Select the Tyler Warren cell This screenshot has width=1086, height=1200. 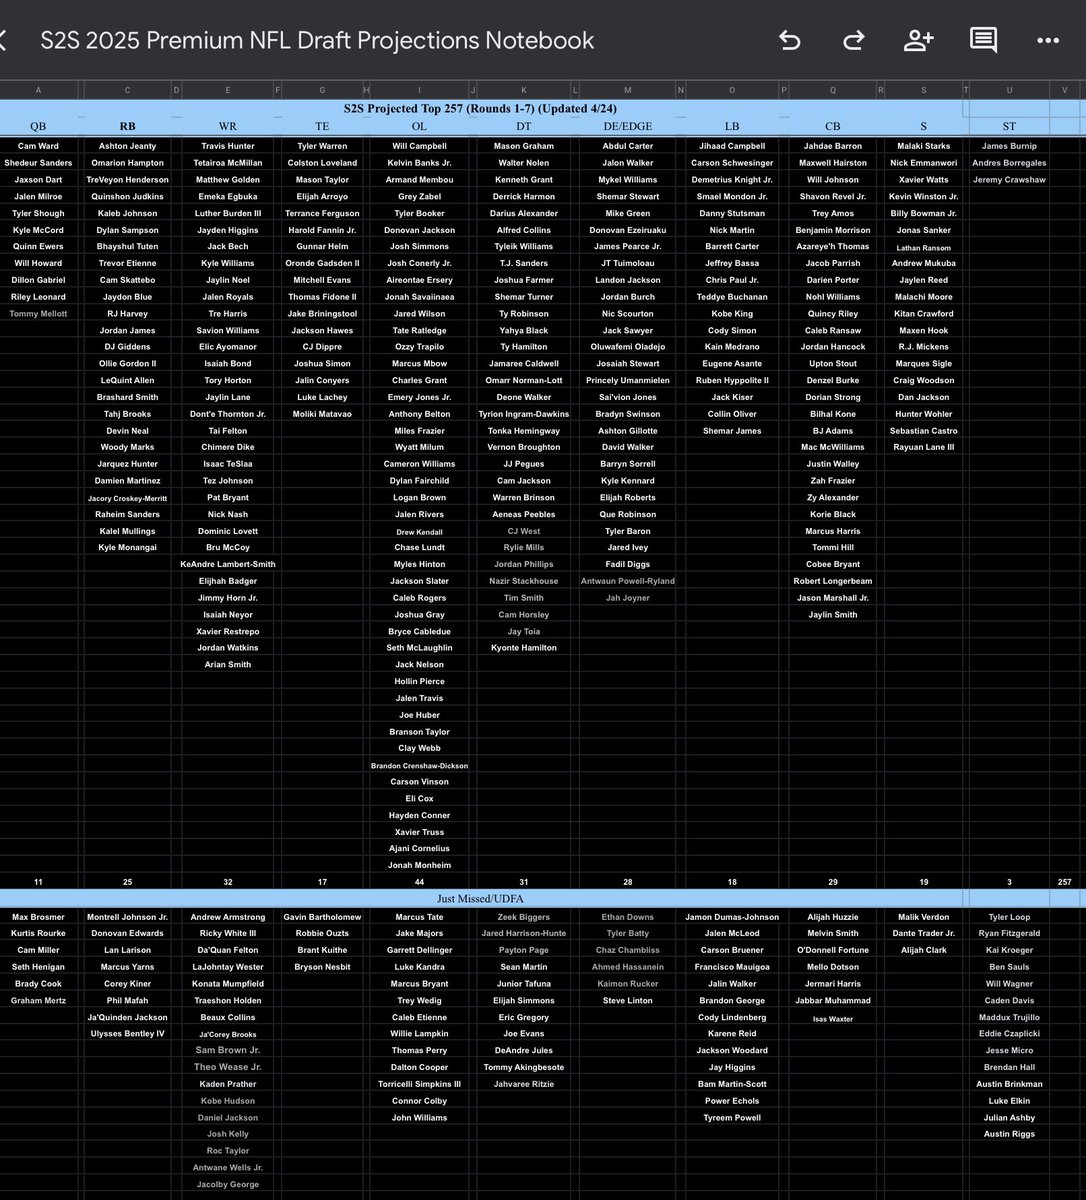322,146
